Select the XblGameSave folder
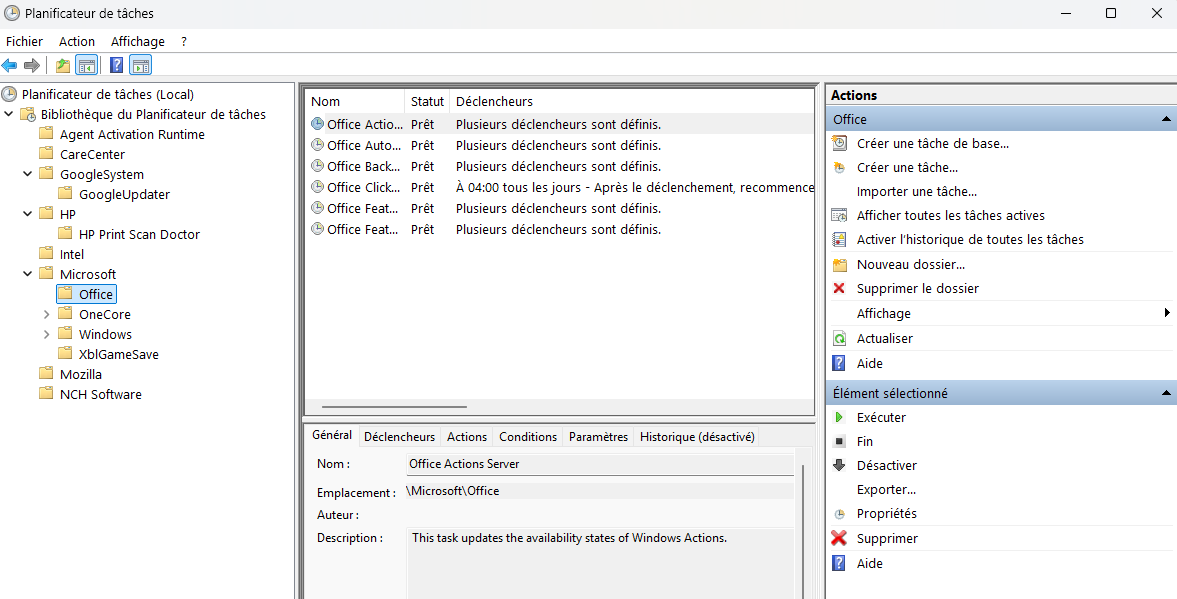The image size is (1177, 599). (x=119, y=354)
